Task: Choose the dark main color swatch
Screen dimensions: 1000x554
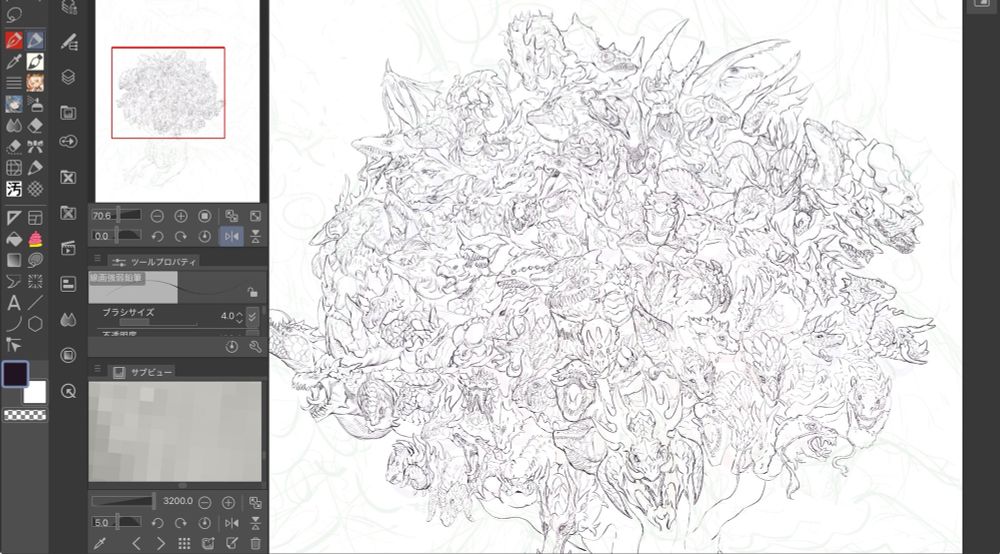Action: coord(15,374)
